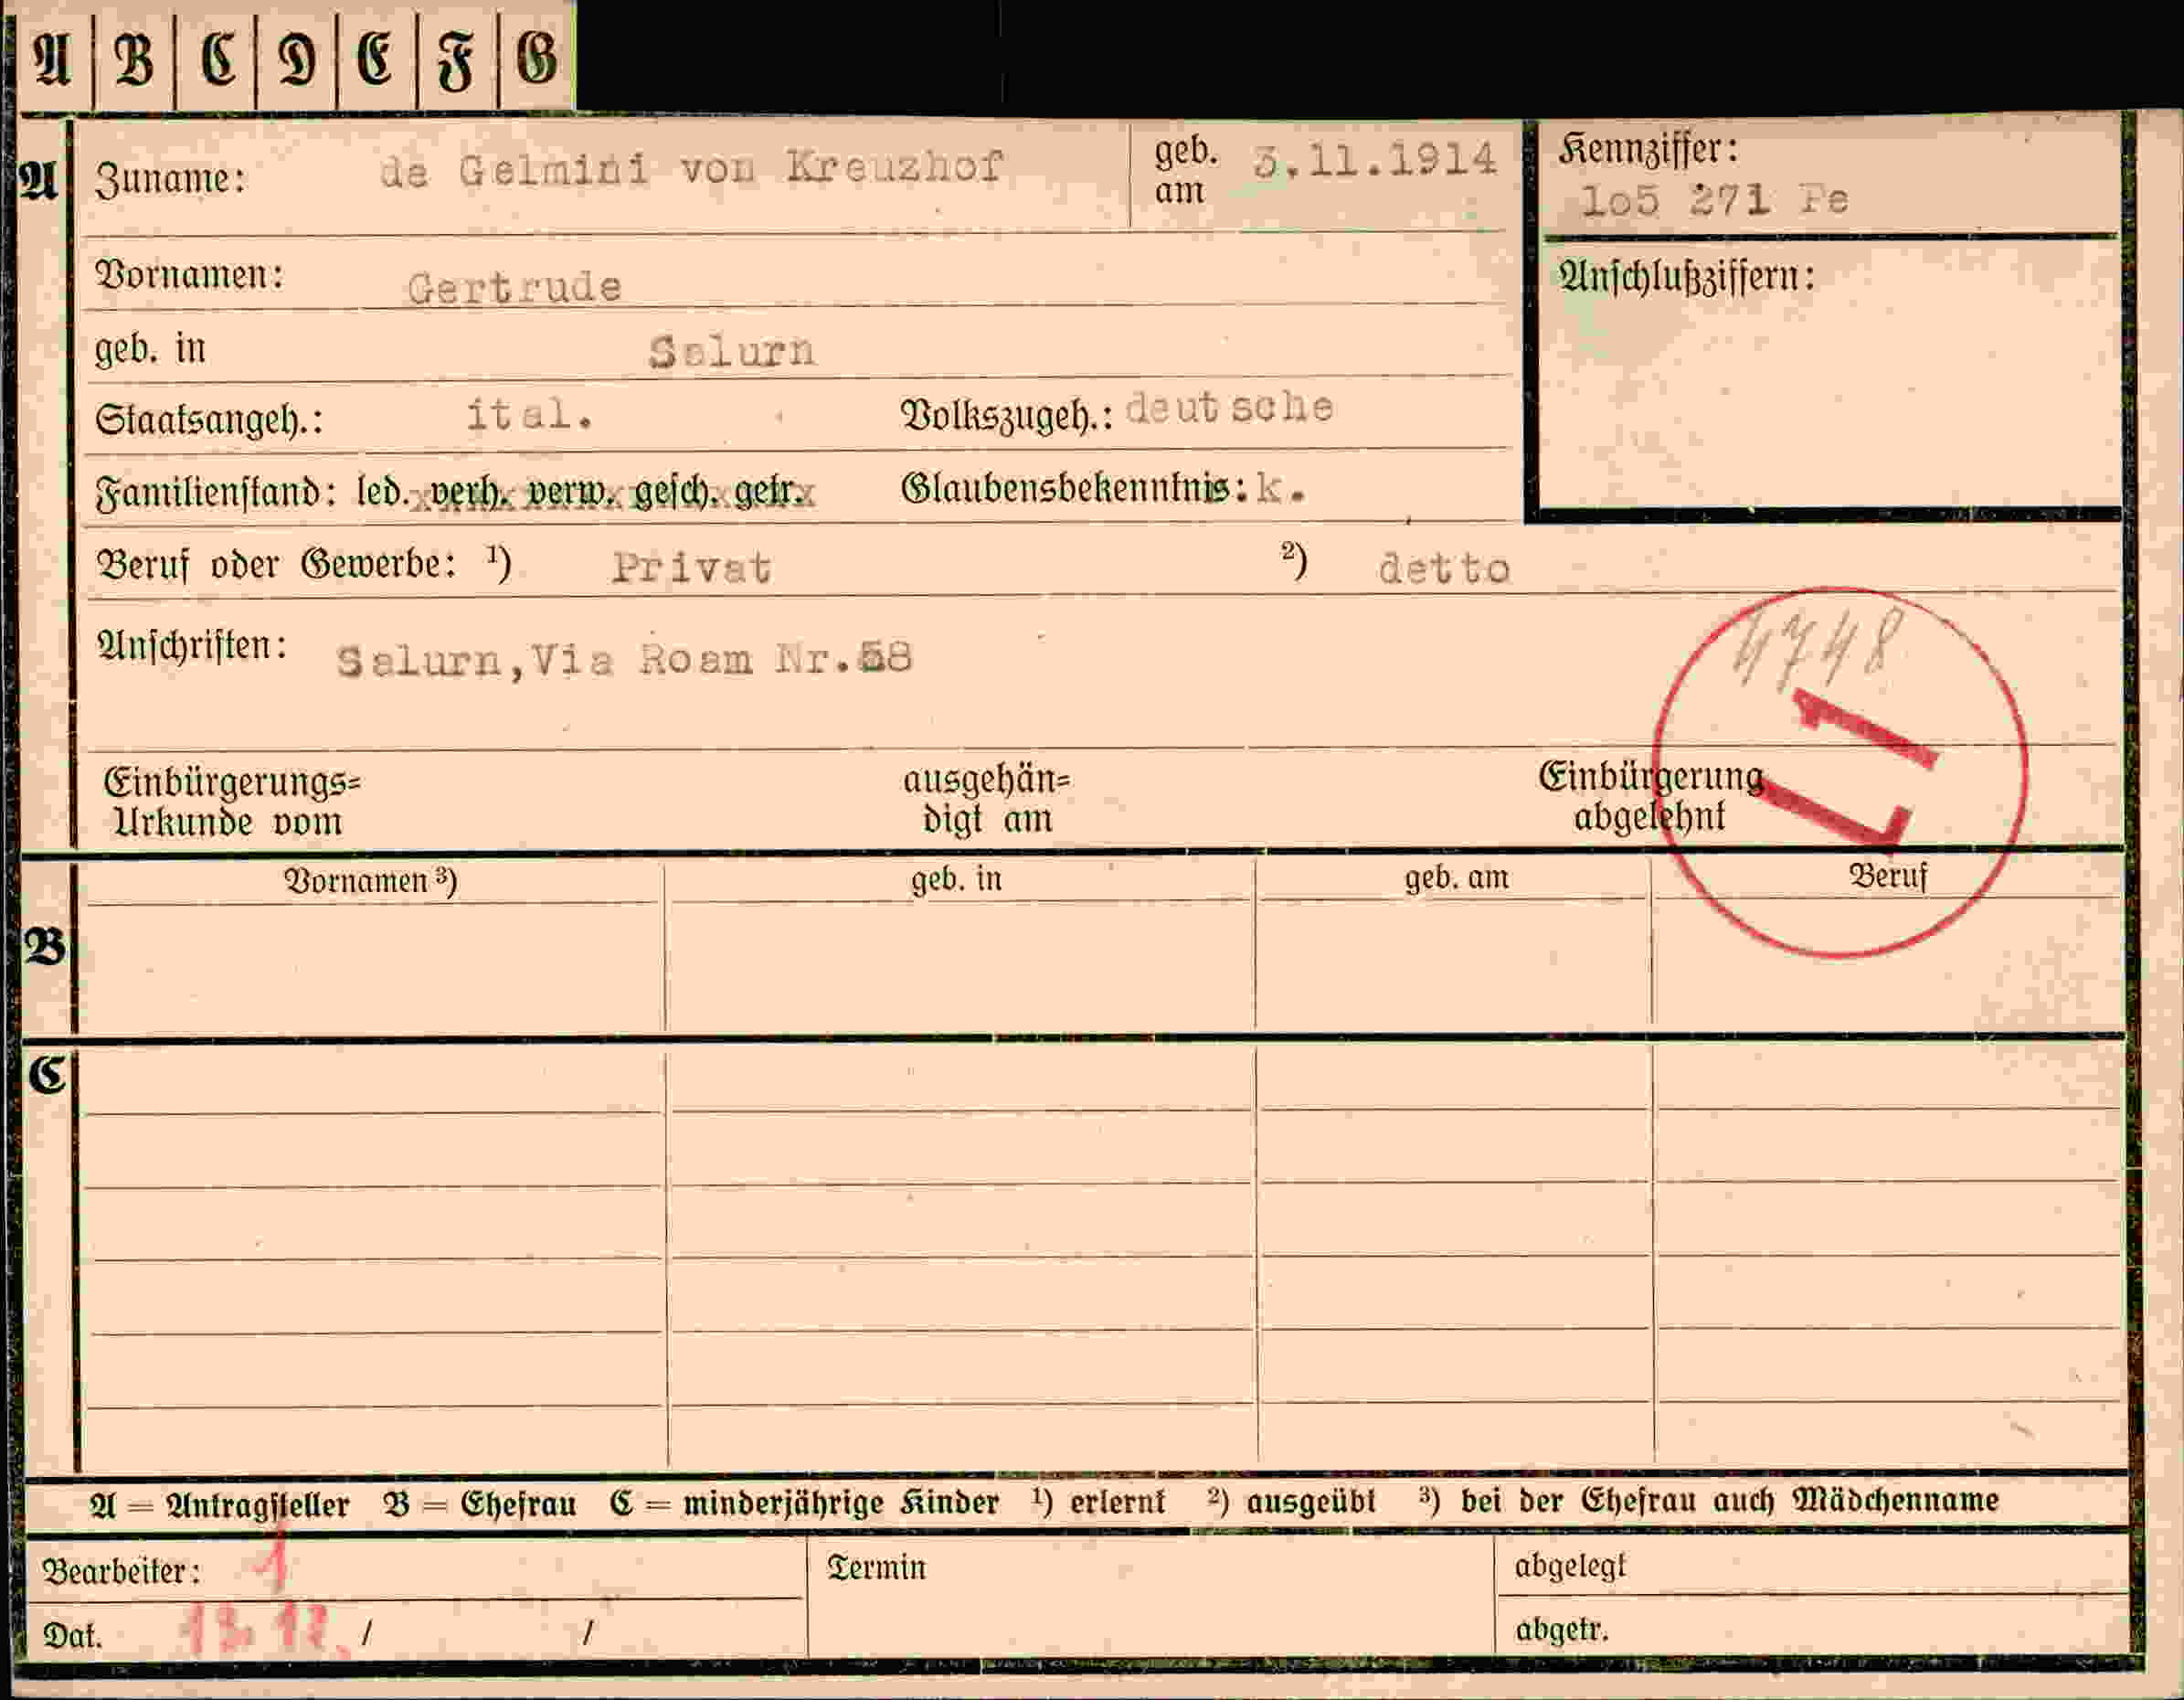Click the 'Vornamen:' label in section A
Viewport: 2184px width, 1700px height.
[189, 274]
